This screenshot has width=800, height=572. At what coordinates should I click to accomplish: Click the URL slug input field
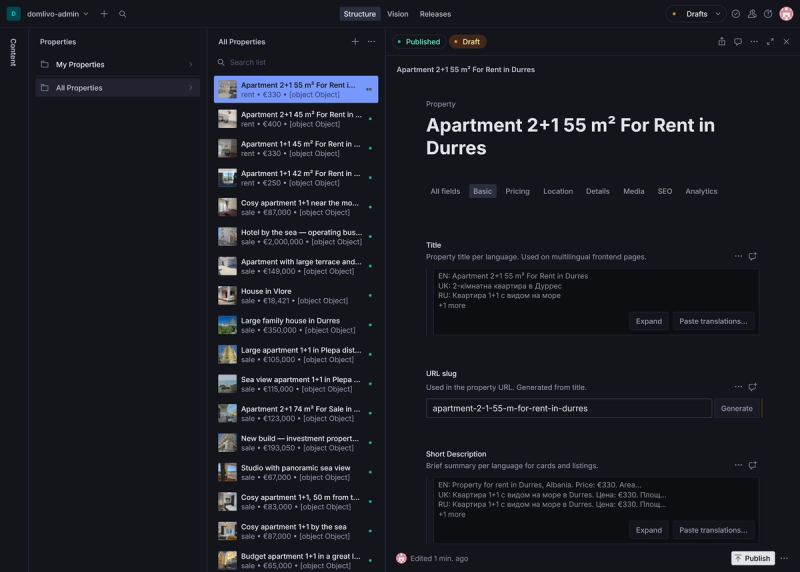[568, 408]
